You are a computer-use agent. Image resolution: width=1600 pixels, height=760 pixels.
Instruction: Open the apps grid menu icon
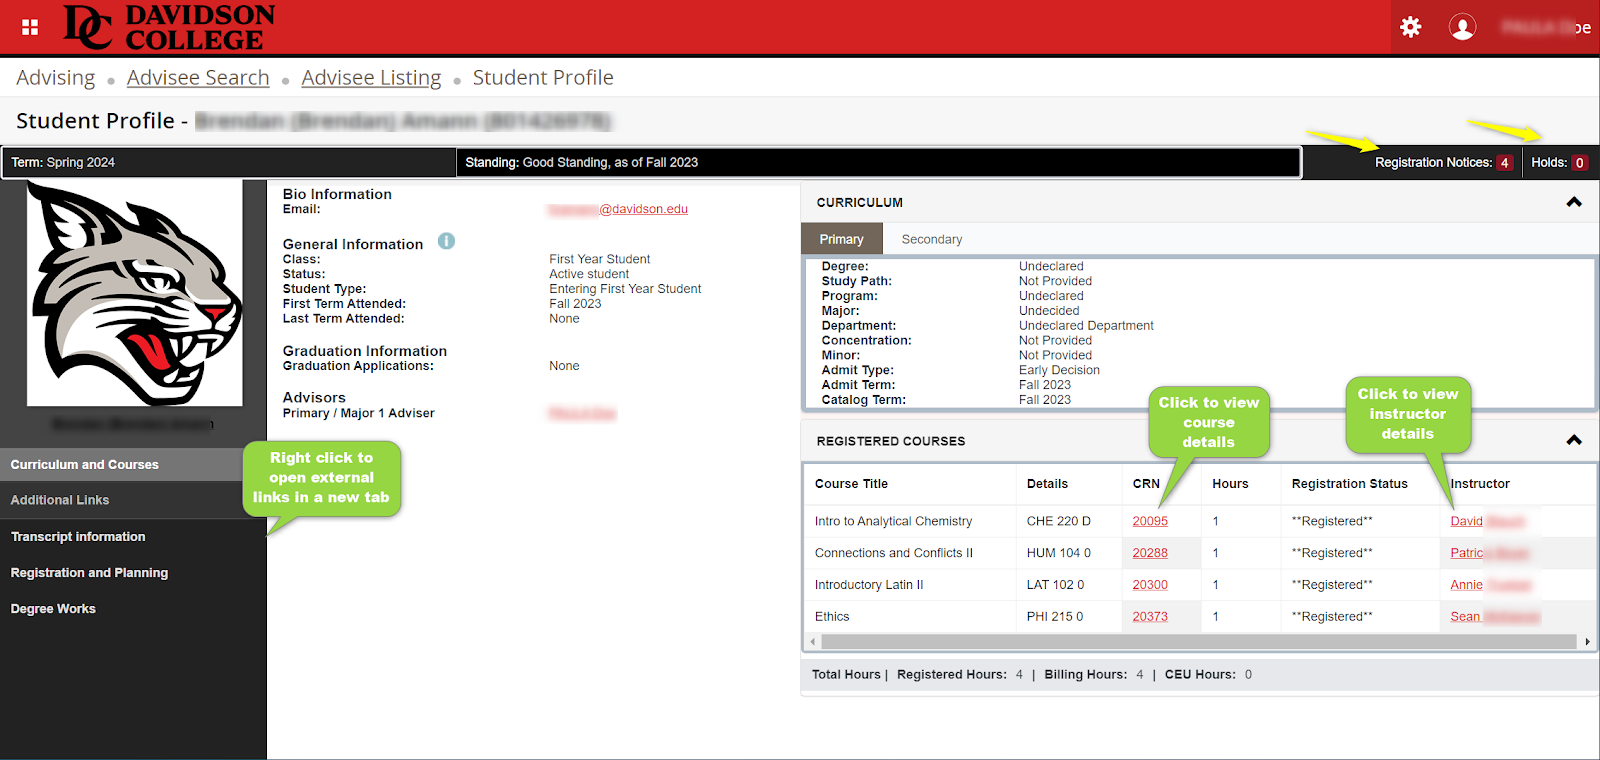(30, 27)
